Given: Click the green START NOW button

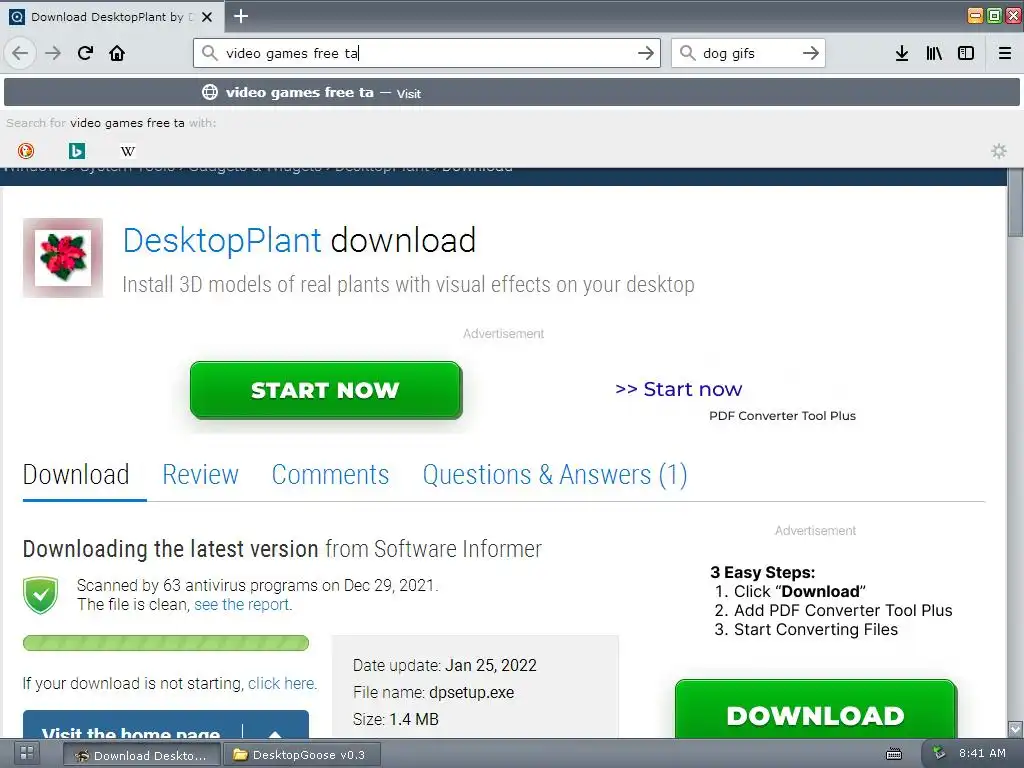Looking at the screenshot, I should (x=326, y=390).
